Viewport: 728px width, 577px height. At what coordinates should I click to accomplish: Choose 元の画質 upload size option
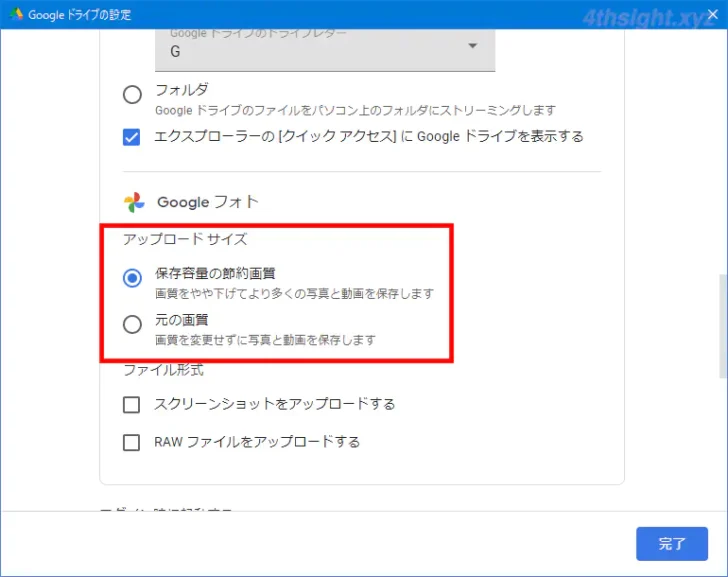click(132, 324)
